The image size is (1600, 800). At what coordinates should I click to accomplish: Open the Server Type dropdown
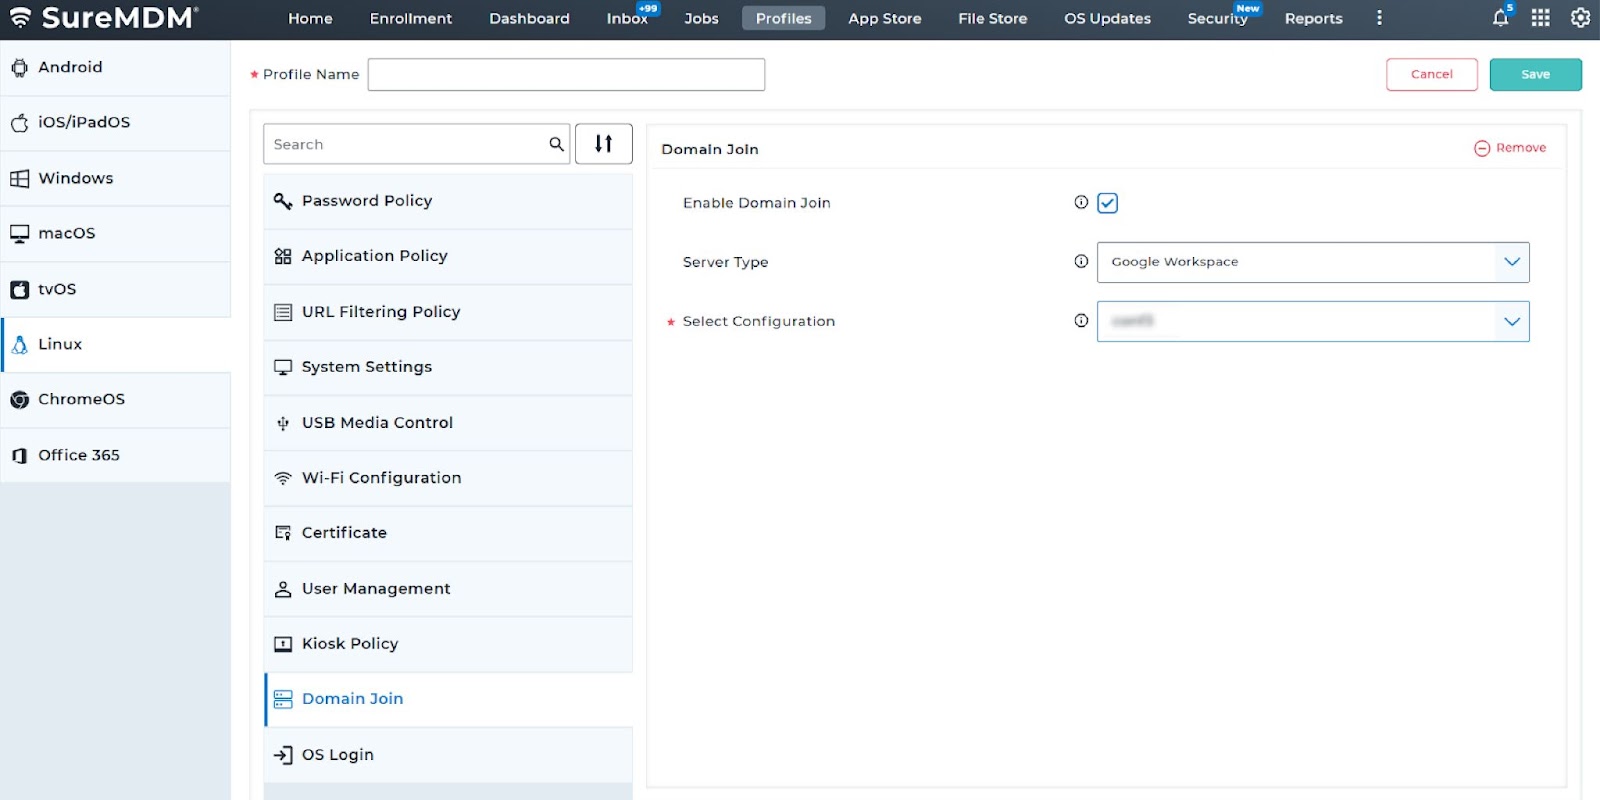[x=1313, y=262]
